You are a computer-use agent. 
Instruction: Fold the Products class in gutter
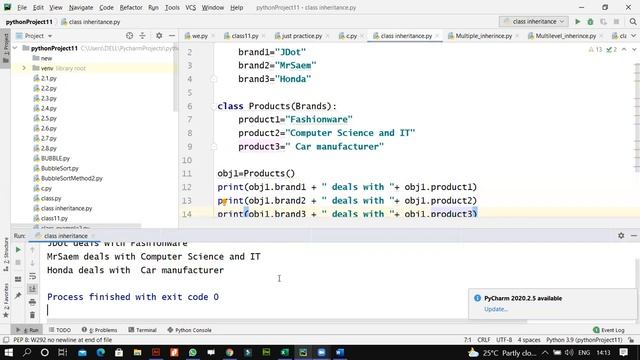coord(214,106)
